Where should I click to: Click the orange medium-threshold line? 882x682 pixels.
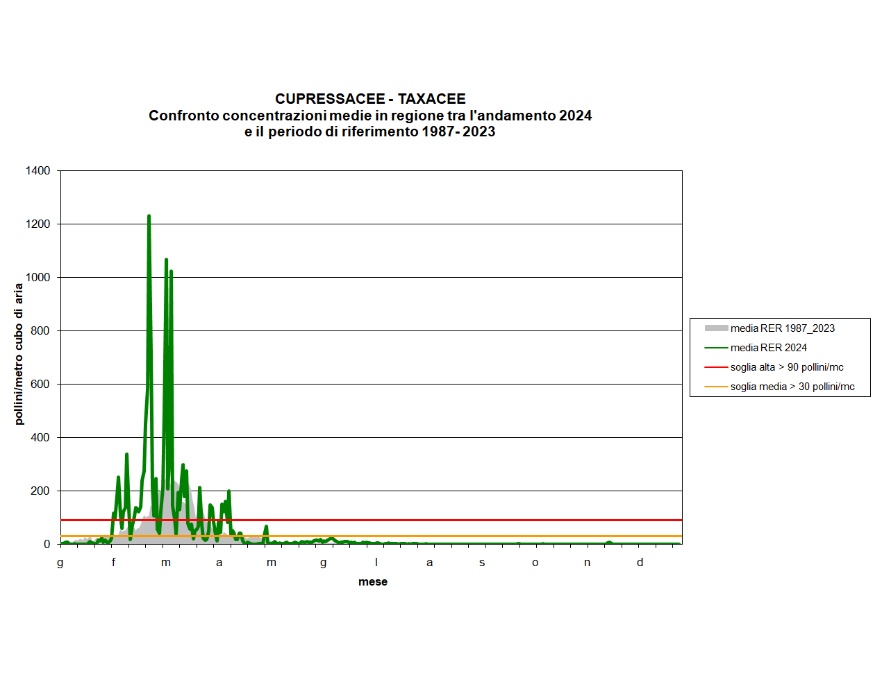pyautogui.click(x=371, y=536)
